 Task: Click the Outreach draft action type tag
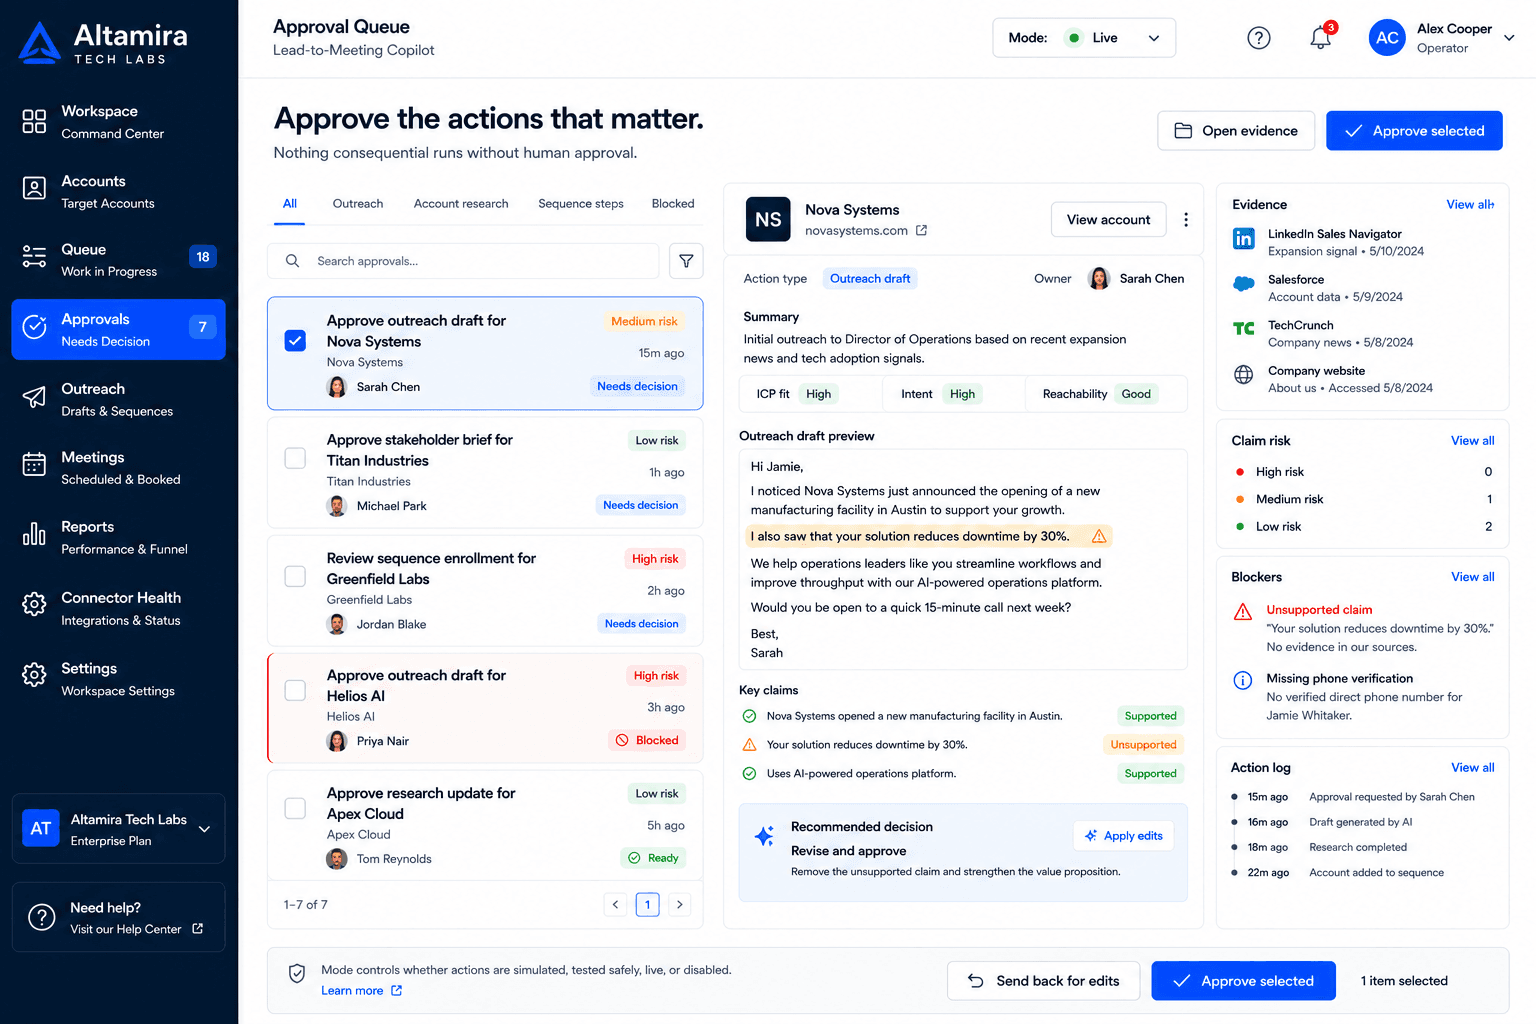tap(870, 279)
